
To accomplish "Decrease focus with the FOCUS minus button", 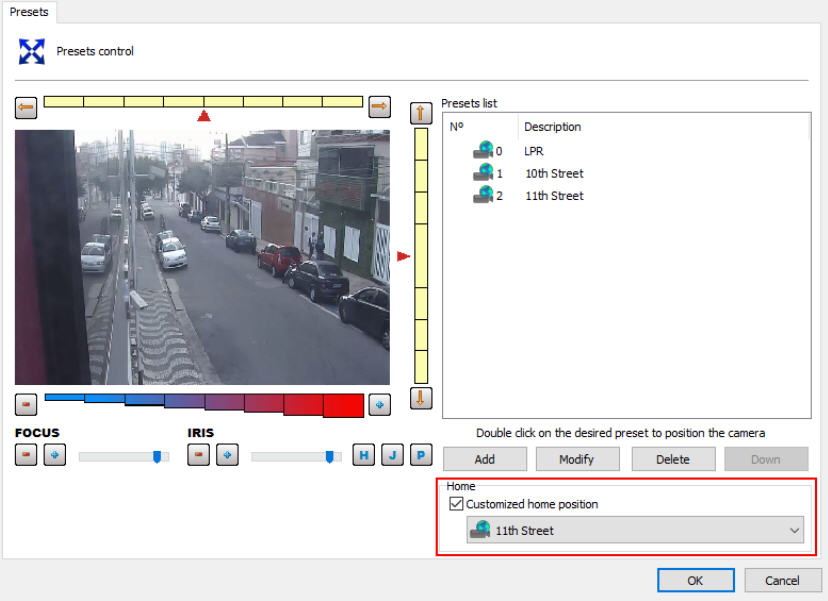I will [x=26, y=455].
